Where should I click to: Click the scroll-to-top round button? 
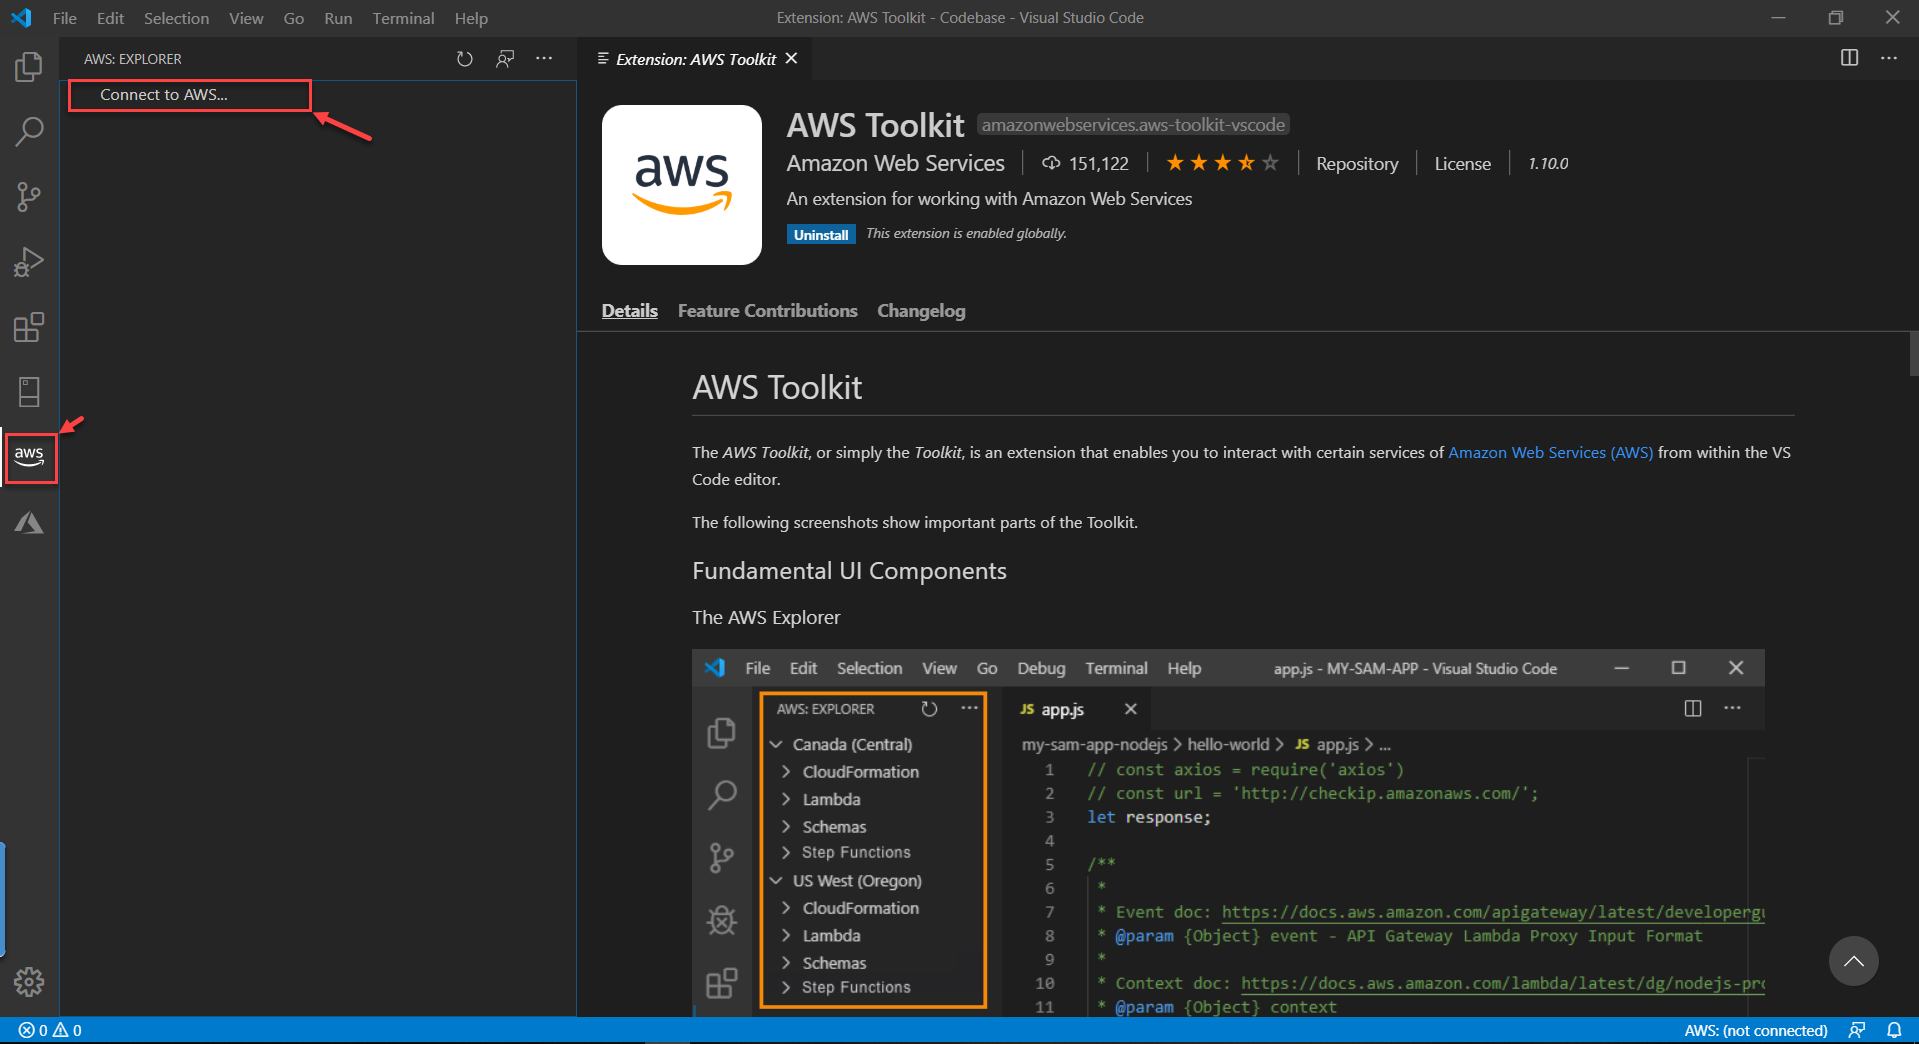click(1853, 961)
